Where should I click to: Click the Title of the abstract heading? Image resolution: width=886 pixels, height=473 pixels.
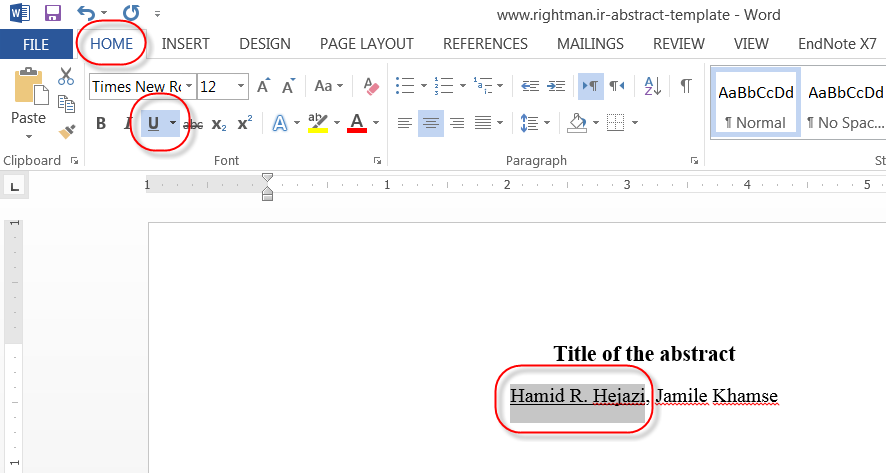pos(644,354)
